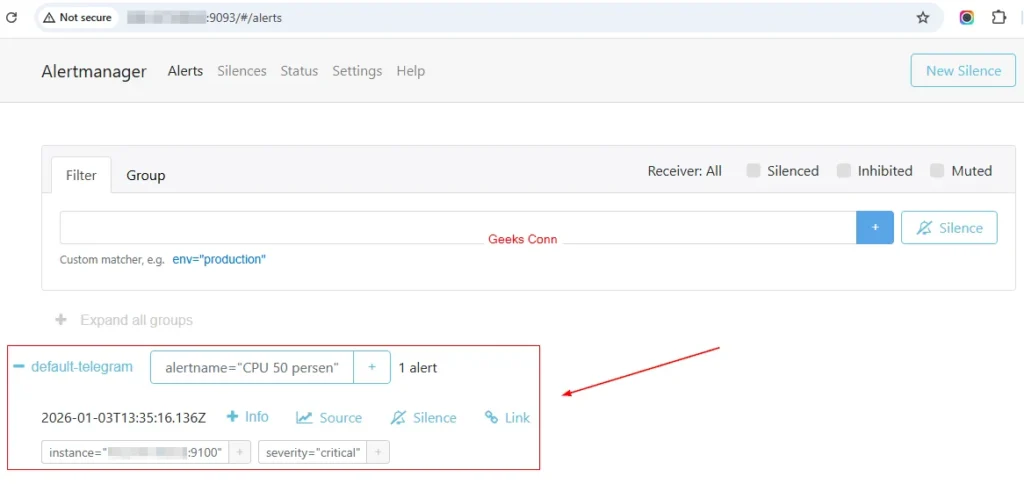Expand the alert Info section
This screenshot has height=484, width=1024.
click(247, 417)
